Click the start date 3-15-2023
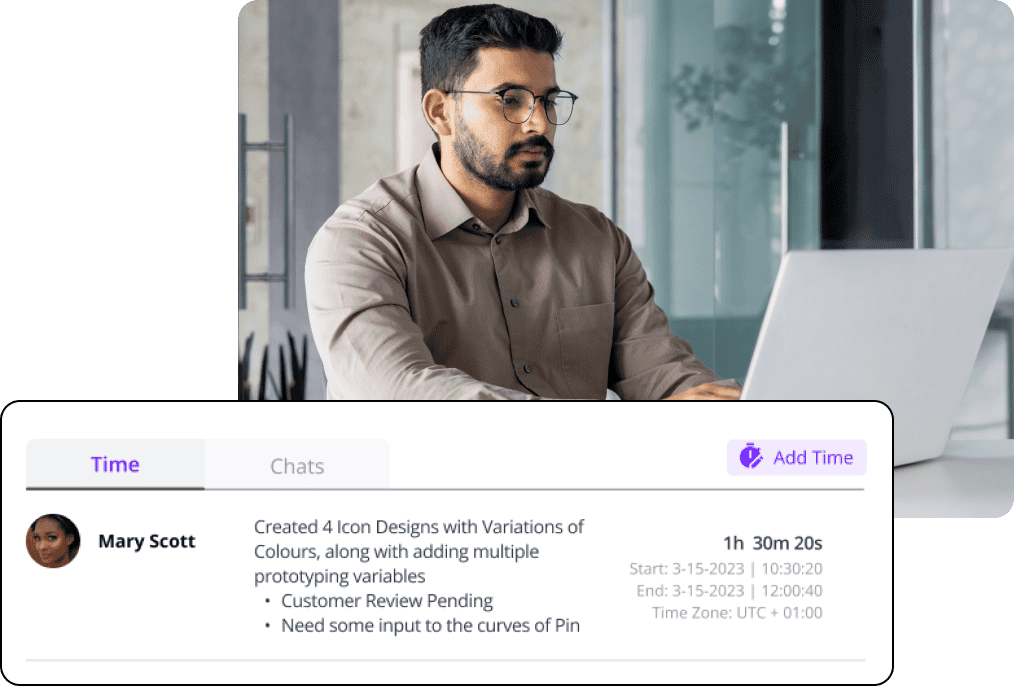1014x686 pixels. click(708, 569)
